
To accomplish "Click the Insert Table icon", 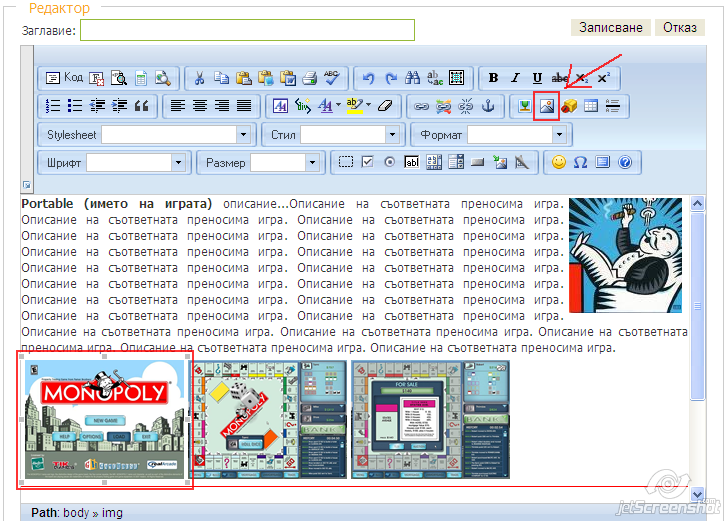I will [591, 106].
